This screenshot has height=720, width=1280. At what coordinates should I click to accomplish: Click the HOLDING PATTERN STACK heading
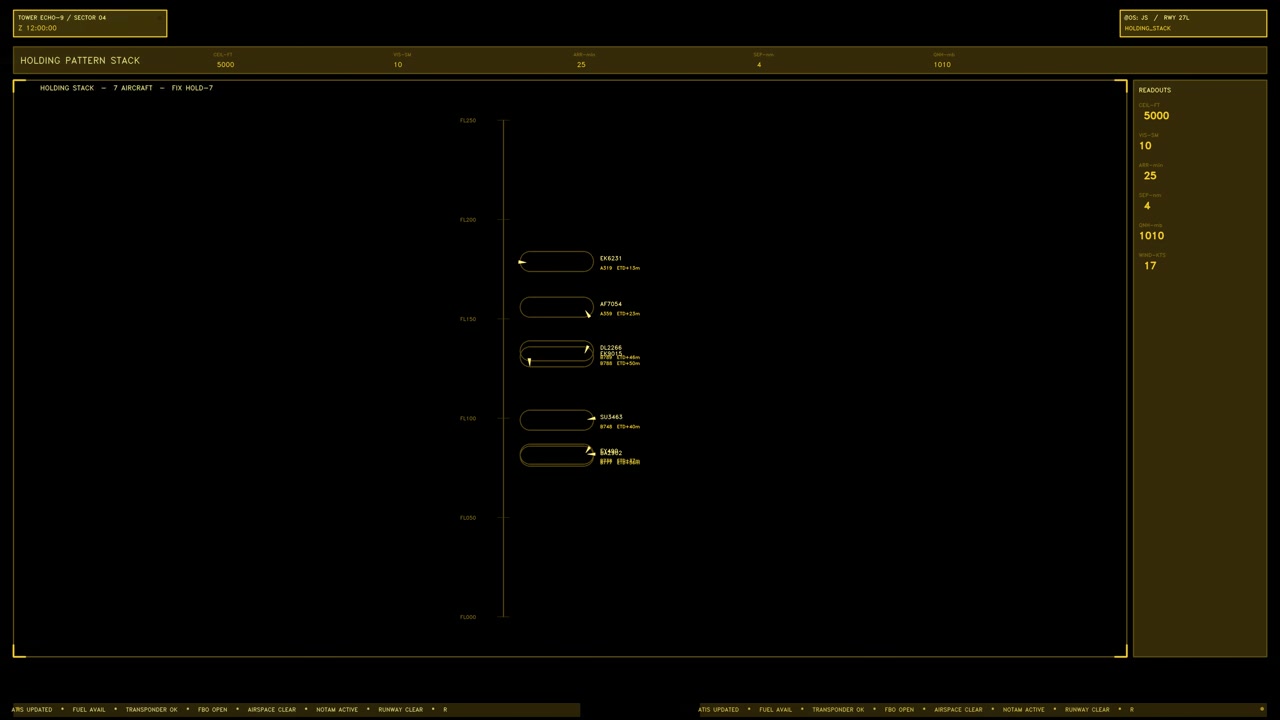tap(80, 60)
